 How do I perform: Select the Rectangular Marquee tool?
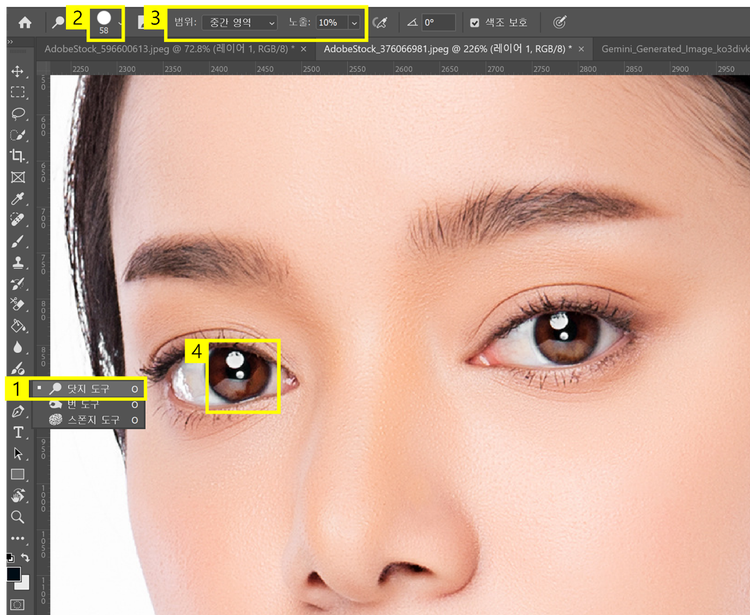[x=18, y=92]
